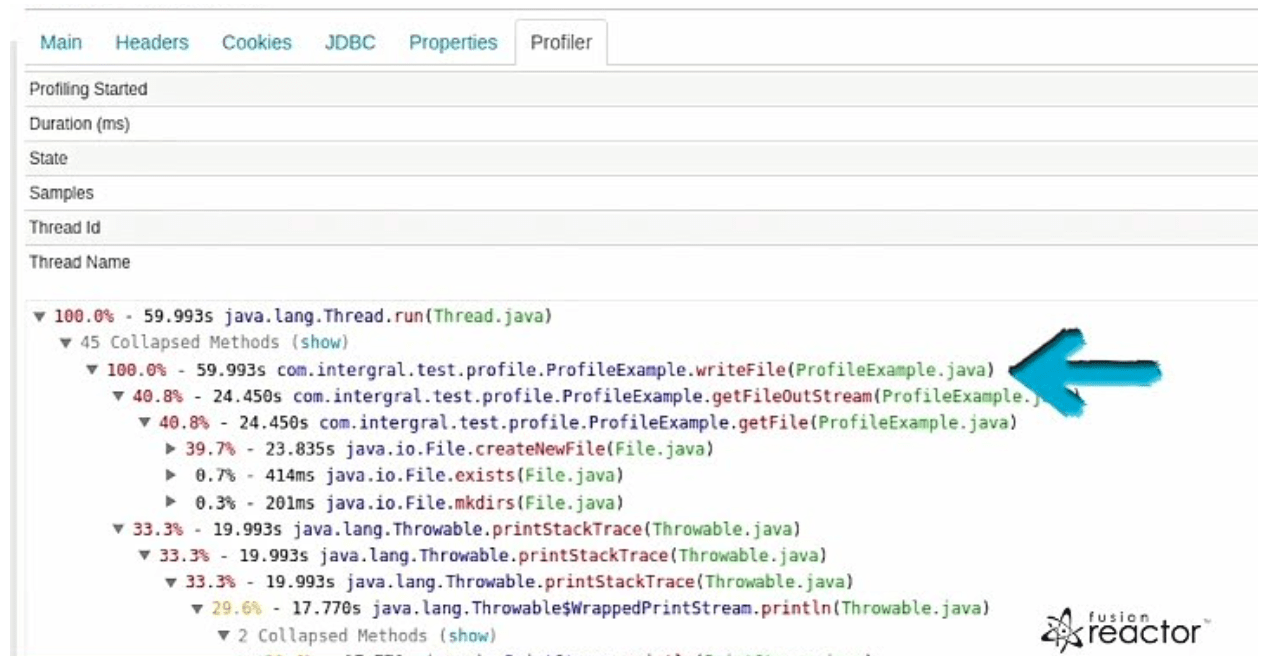Viewport: 1270px width, 672px height.
Task: Switch to the JDBC tab
Action: point(350,43)
